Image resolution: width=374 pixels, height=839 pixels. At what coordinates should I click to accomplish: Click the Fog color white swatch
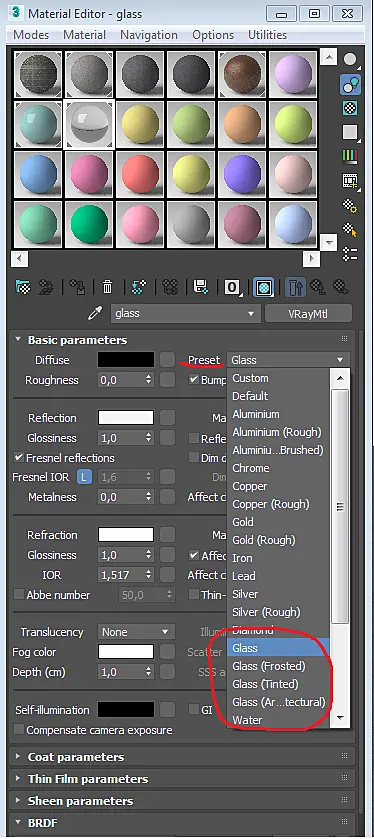(126, 652)
